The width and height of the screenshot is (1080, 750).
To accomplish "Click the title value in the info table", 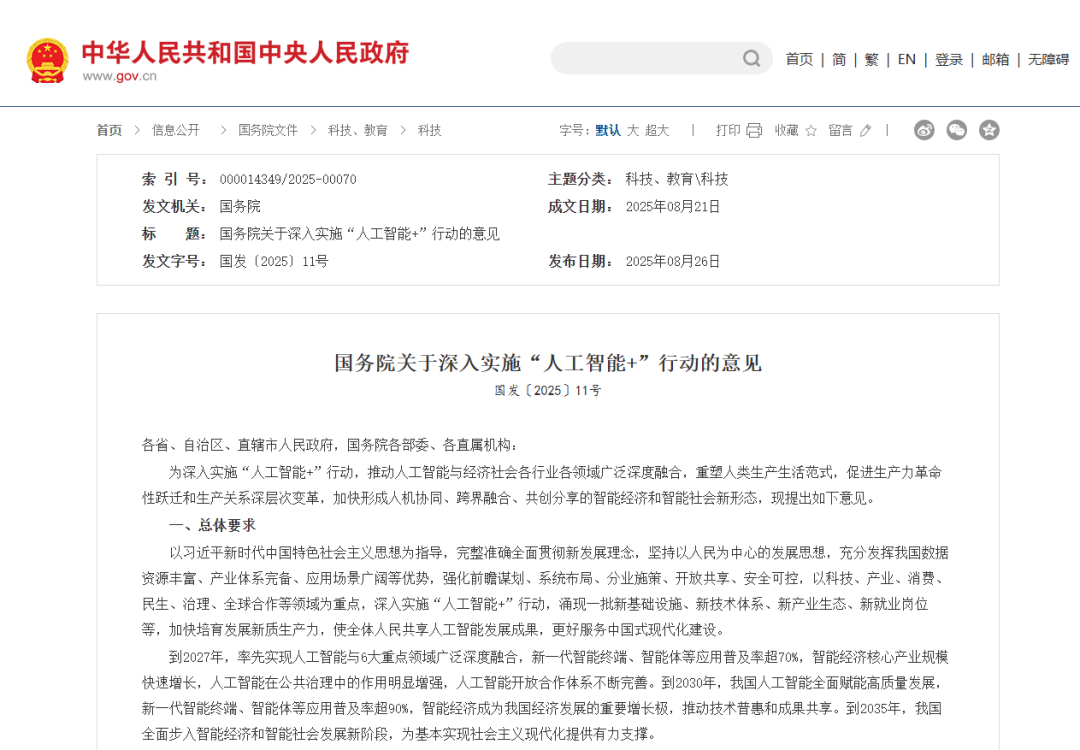I will (360, 234).
